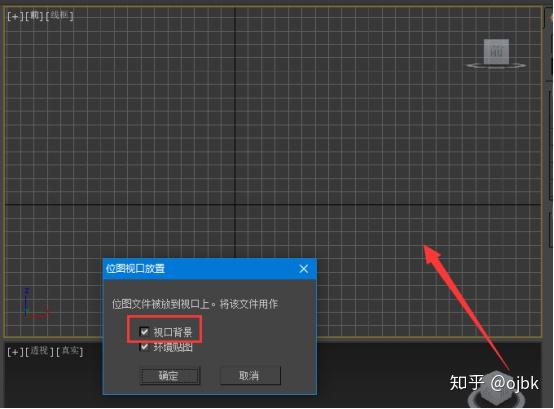This screenshot has width=554, height=409.
Task: Cancel the dialog via 取消
Action: pos(250,375)
